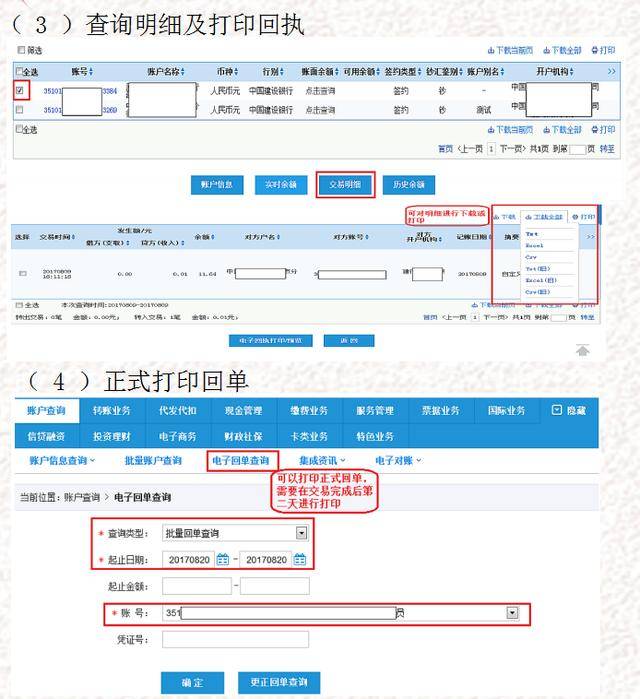Toggle 全选 checkbox below the account table
This screenshot has height=699, width=640.
click(19, 129)
